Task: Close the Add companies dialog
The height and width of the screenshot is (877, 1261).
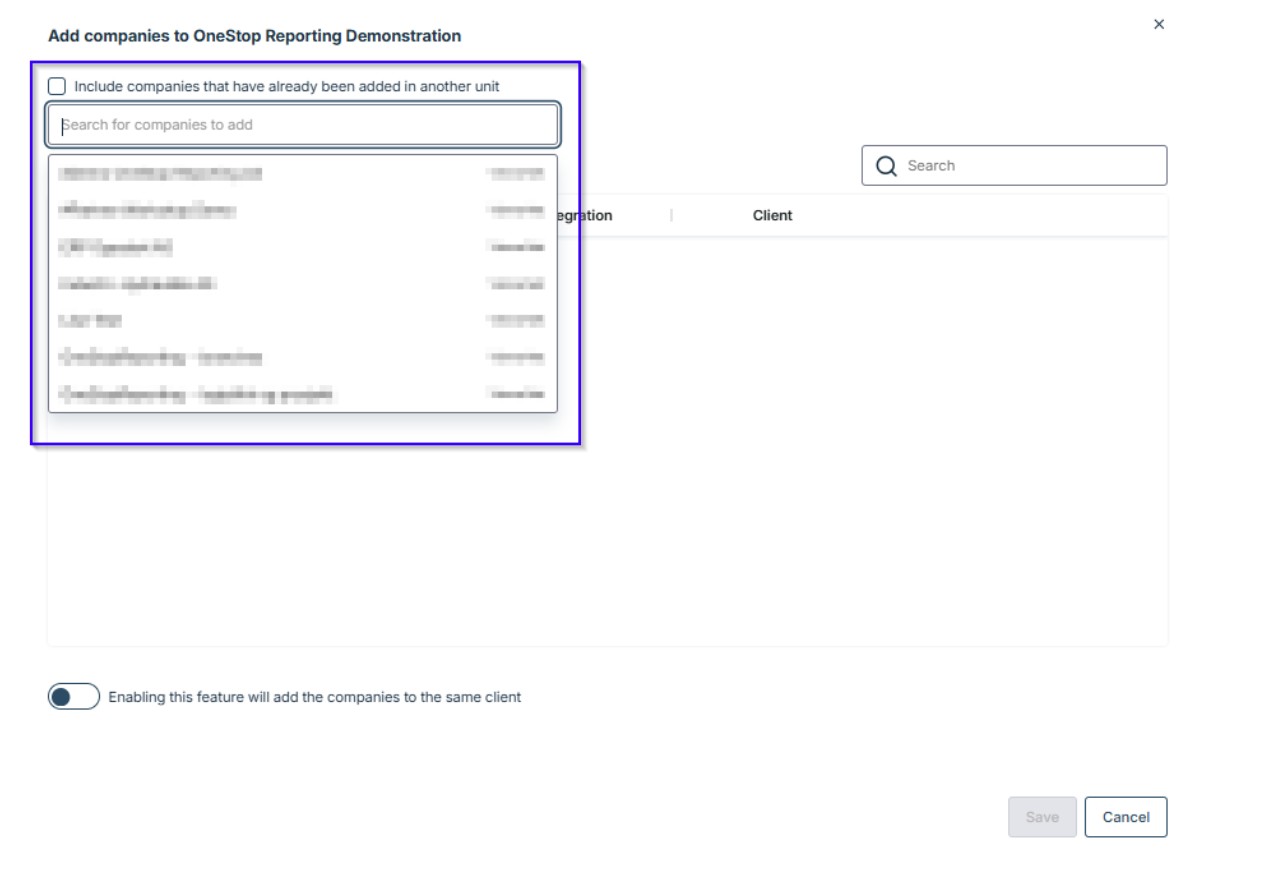Action: point(1159,24)
